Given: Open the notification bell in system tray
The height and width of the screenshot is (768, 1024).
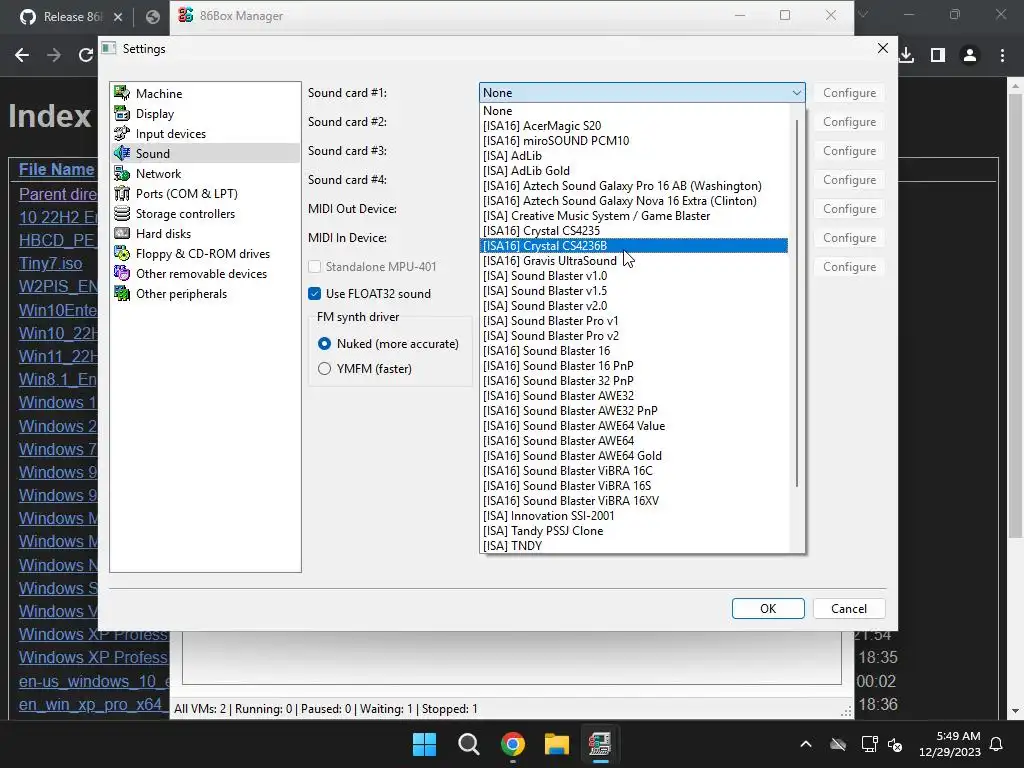Looking at the screenshot, I should coord(997,744).
